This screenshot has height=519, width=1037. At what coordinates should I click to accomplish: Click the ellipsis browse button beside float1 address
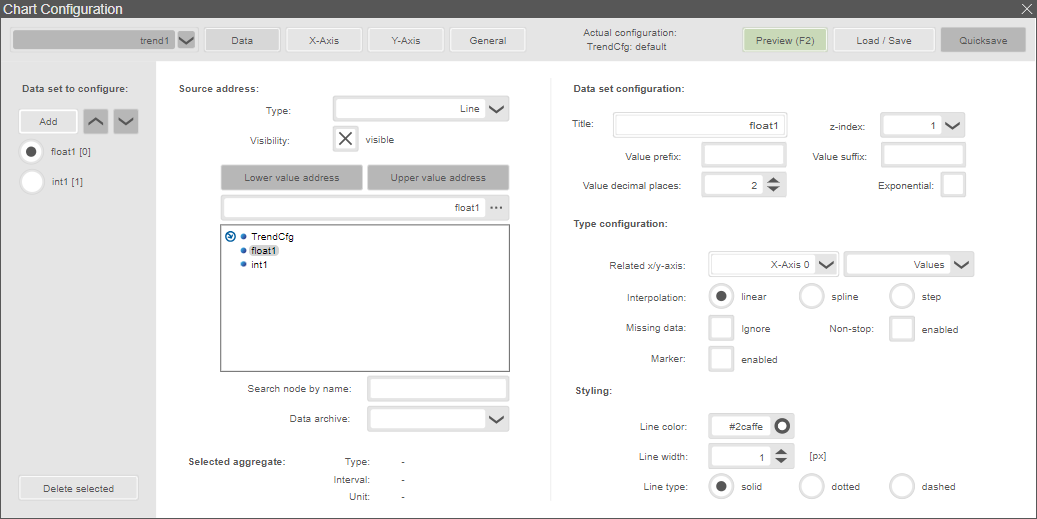pos(497,208)
